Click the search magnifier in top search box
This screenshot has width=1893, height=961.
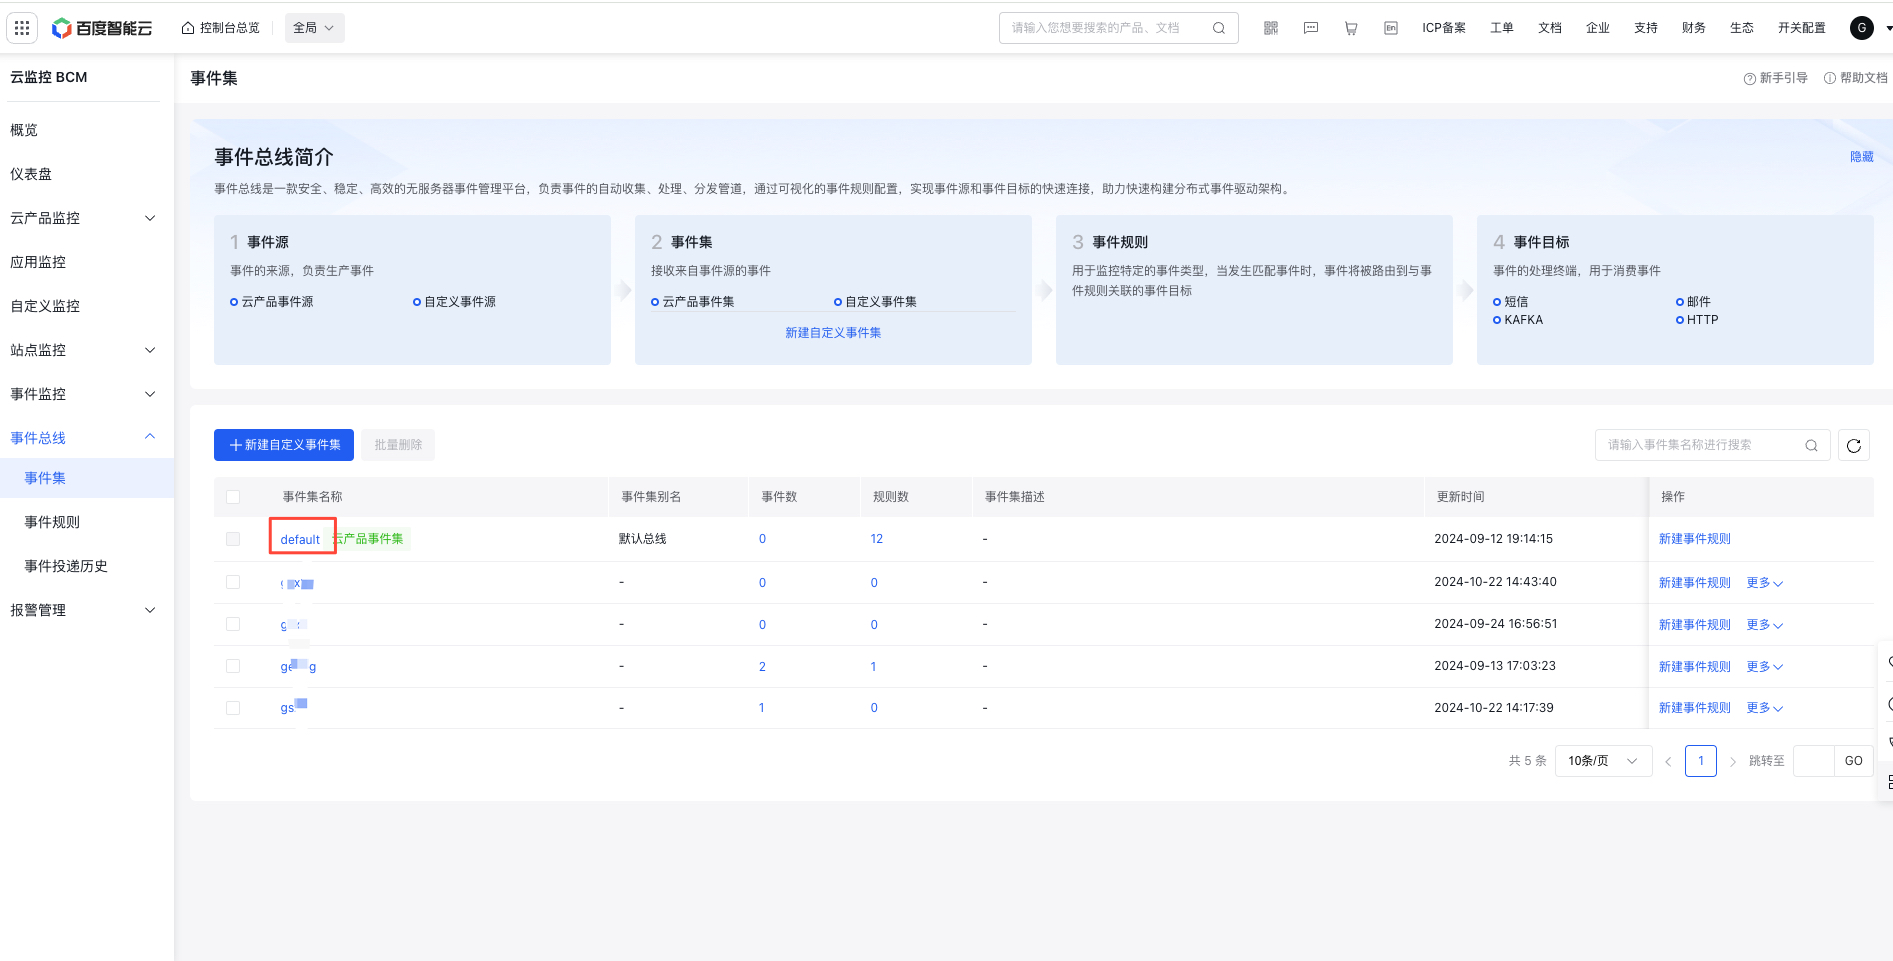pos(1219,28)
